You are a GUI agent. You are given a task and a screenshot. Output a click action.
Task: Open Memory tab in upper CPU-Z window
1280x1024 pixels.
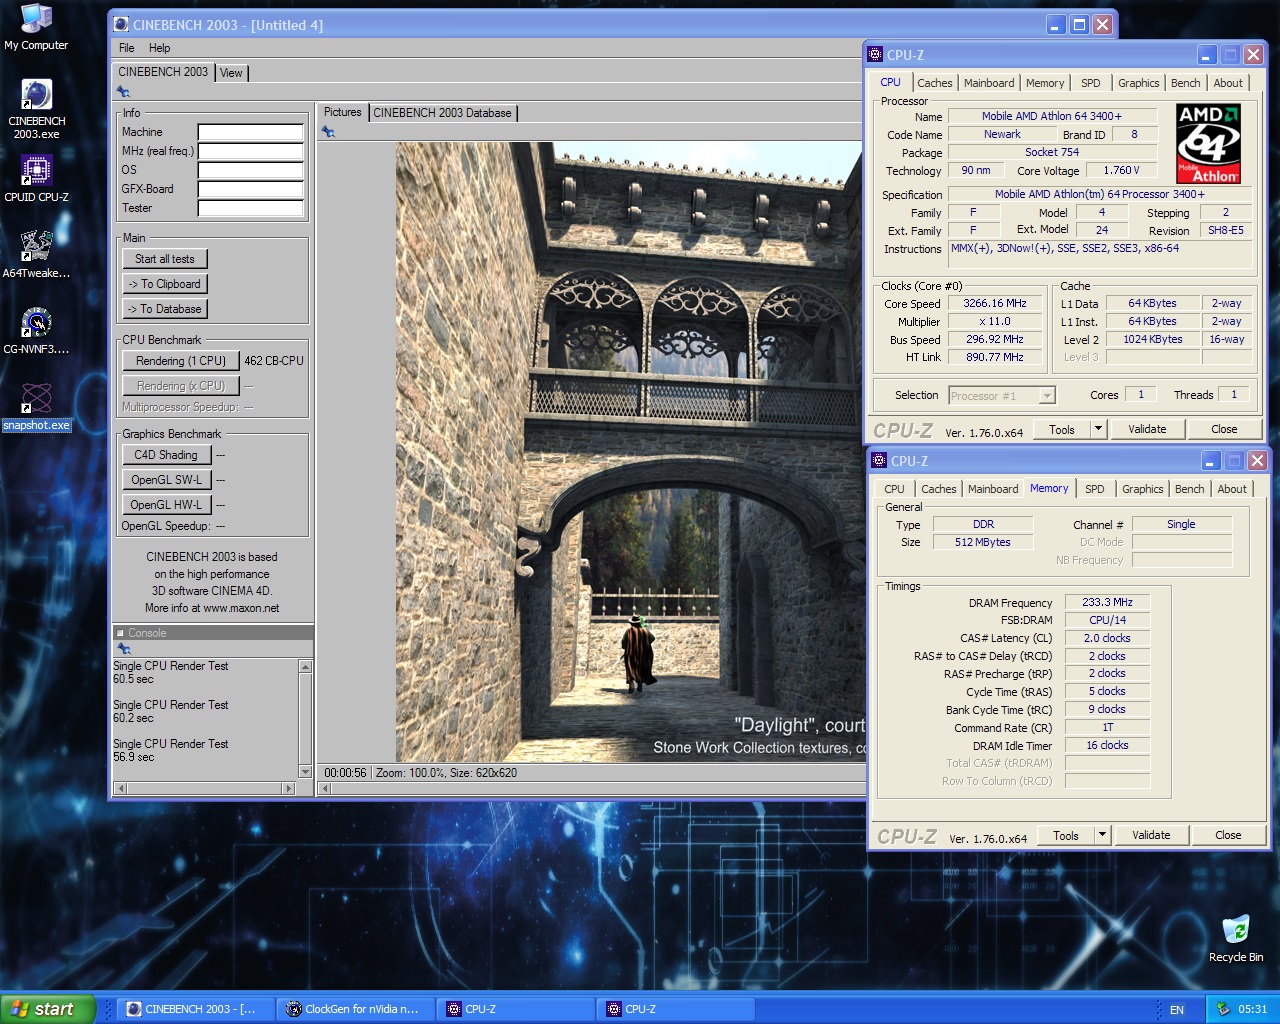(x=1045, y=83)
